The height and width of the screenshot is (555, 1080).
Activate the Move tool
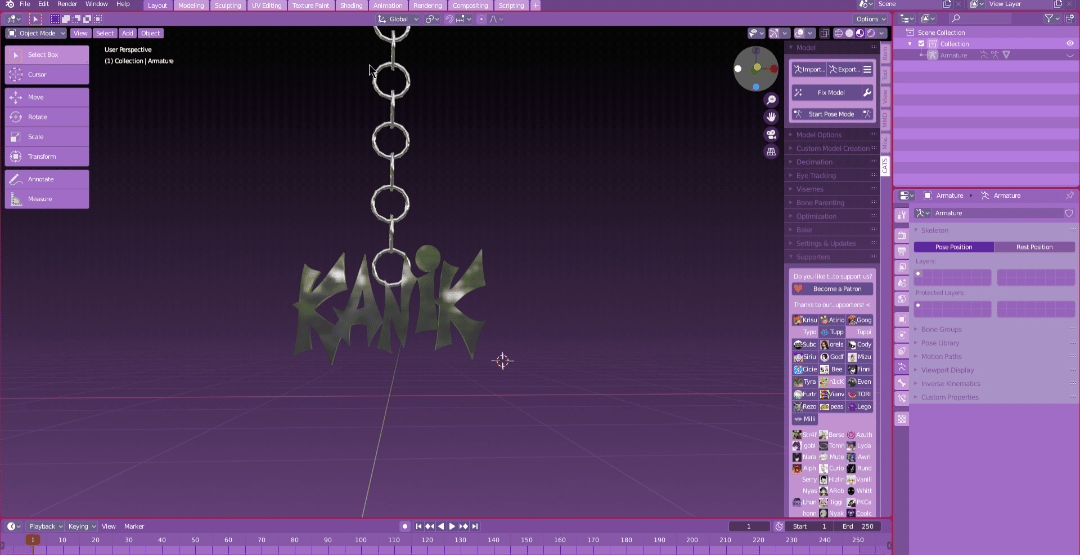pyautogui.click(x=47, y=97)
